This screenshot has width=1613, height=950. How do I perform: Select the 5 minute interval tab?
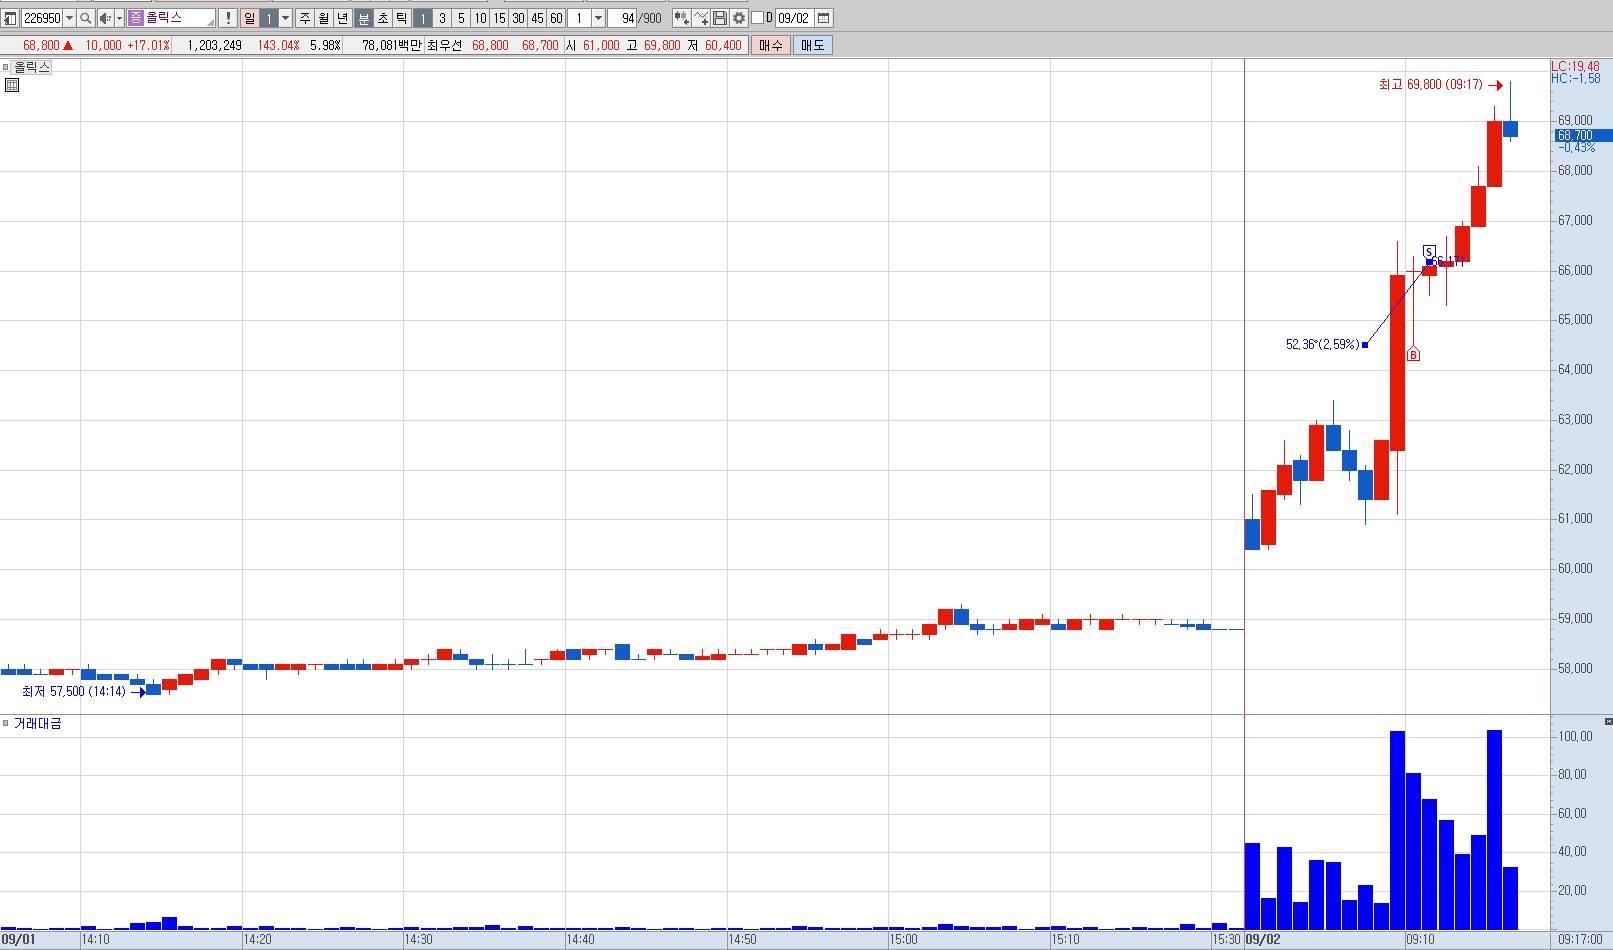coord(461,18)
